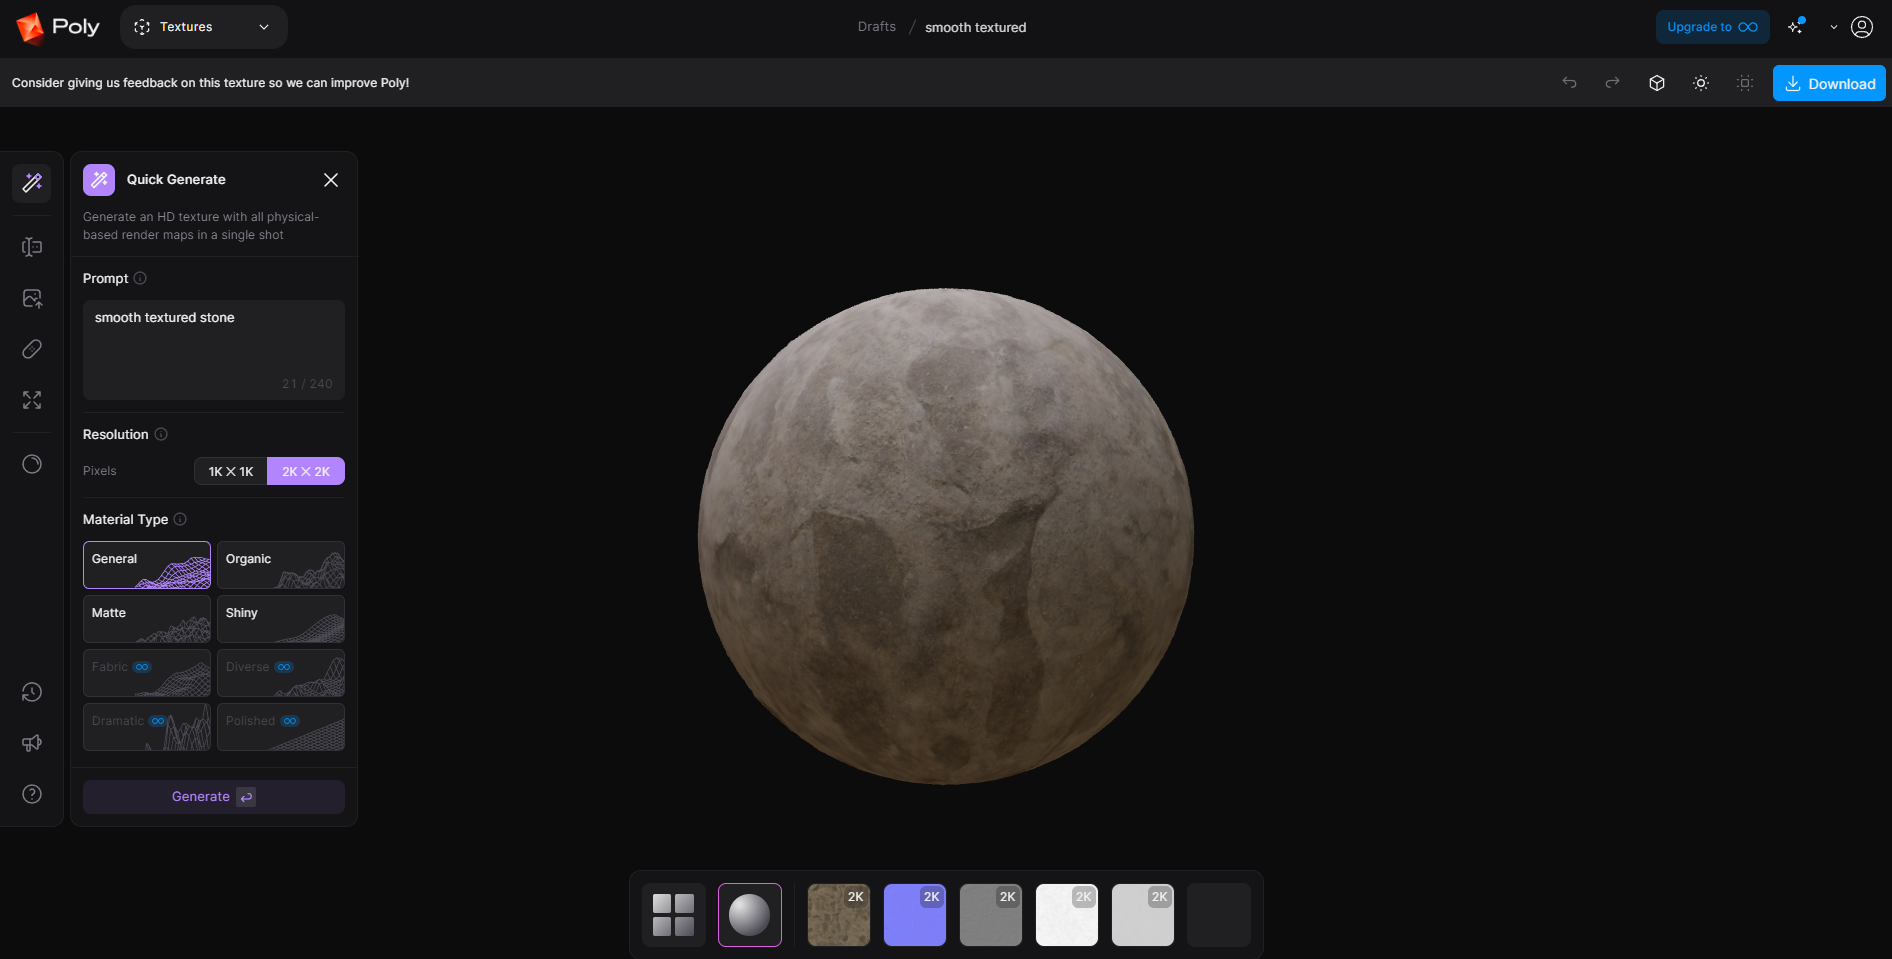The height and width of the screenshot is (959, 1892).
Task: Open the image upload tool in sidebar
Action: coord(32,298)
